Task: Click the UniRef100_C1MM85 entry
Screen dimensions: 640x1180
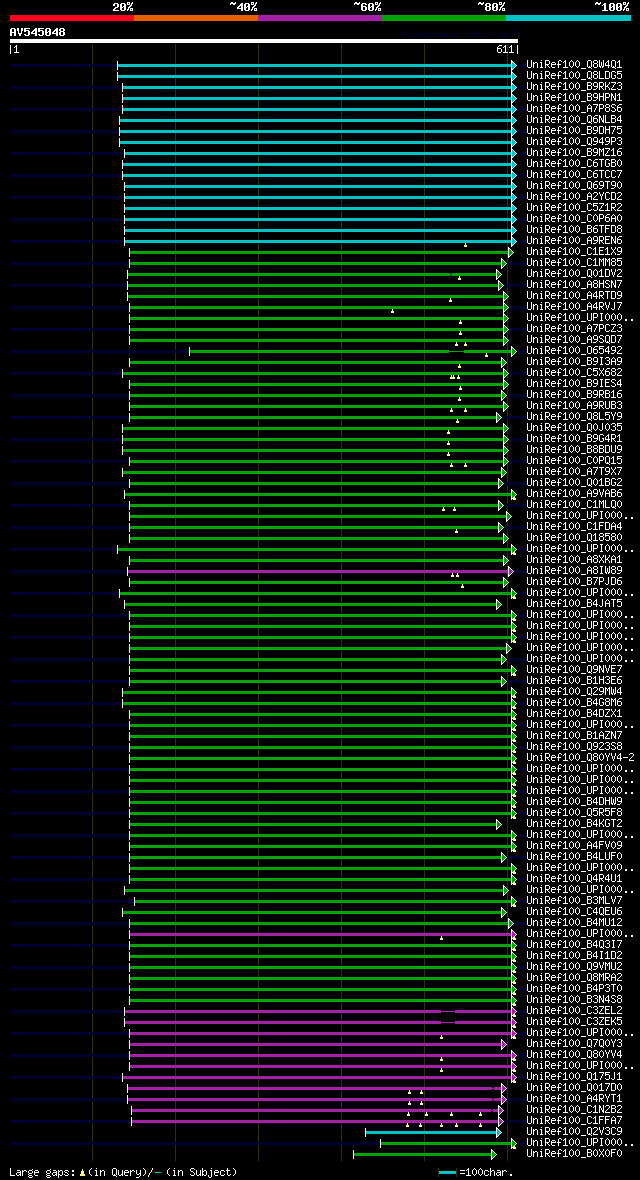Action: [x=574, y=262]
